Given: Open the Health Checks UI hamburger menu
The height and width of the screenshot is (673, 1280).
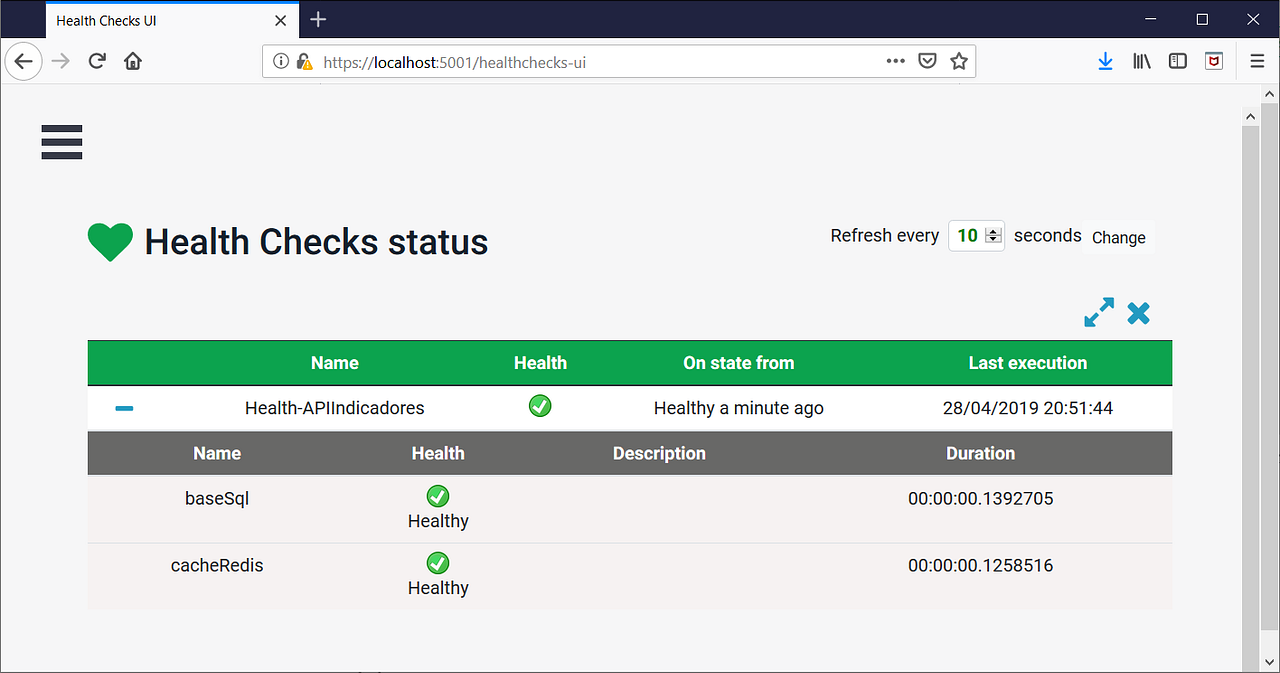Looking at the screenshot, I should click(61, 142).
